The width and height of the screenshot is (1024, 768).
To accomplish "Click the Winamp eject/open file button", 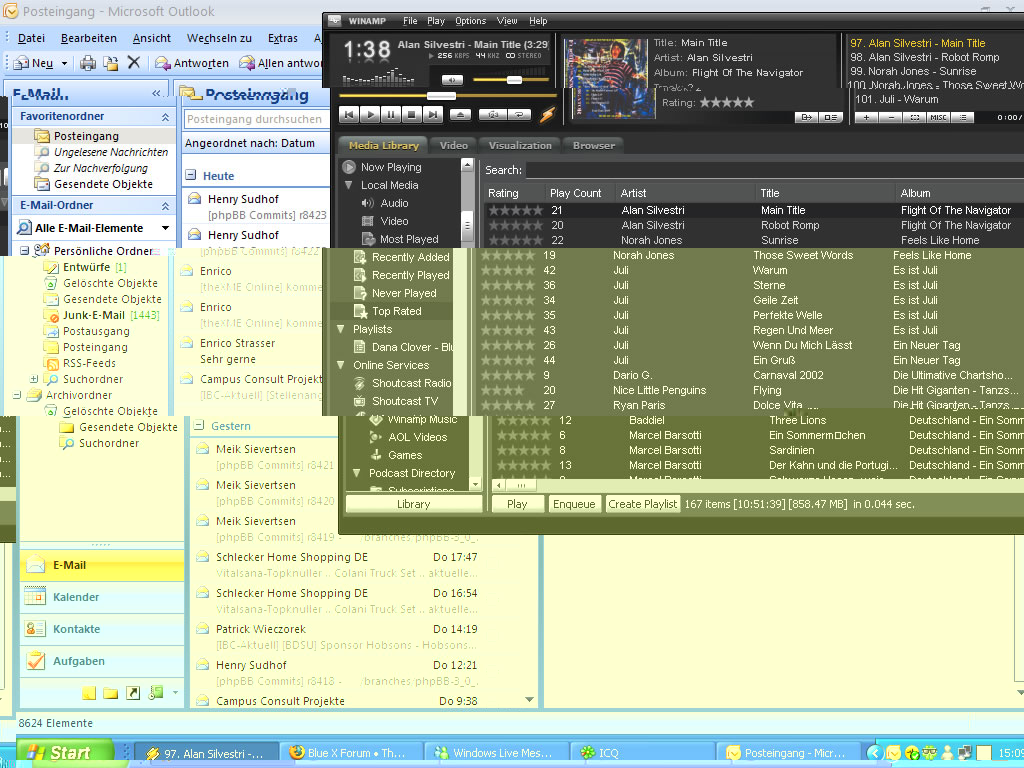I will tap(461, 115).
